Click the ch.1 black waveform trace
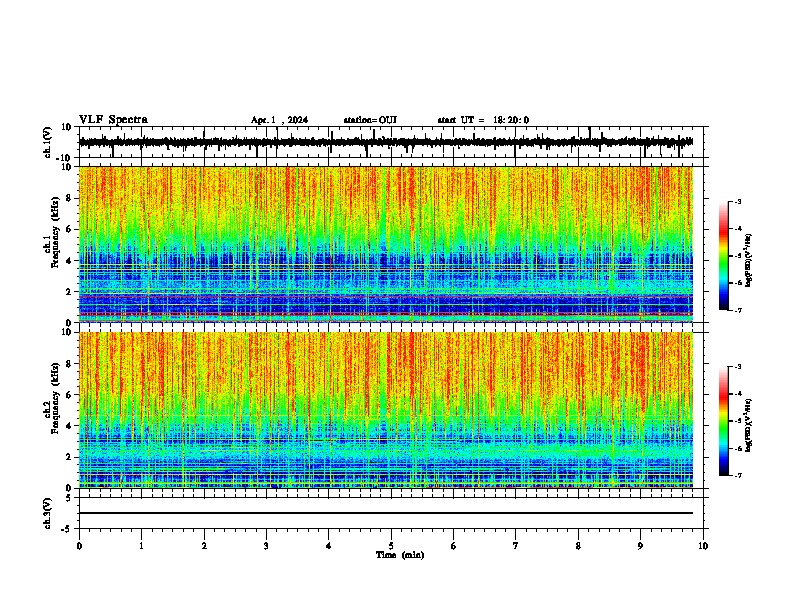 click(x=385, y=142)
